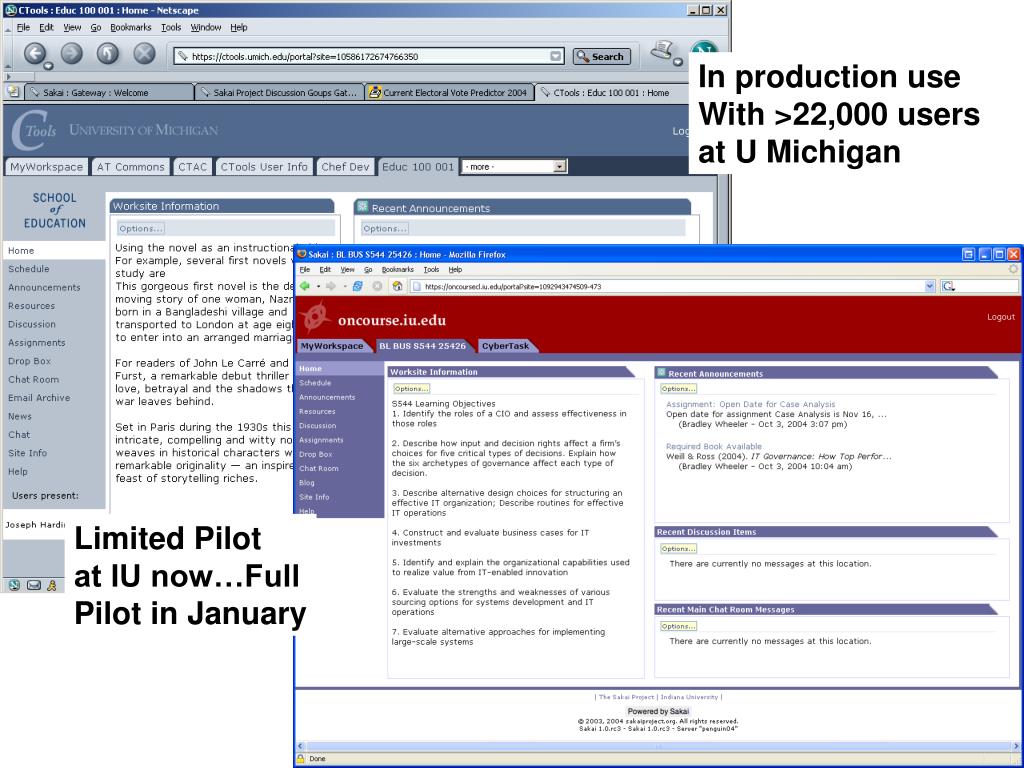The image size is (1024, 768).
Task: Click Firefox Reload icon
Action: (x=357, y=286)
